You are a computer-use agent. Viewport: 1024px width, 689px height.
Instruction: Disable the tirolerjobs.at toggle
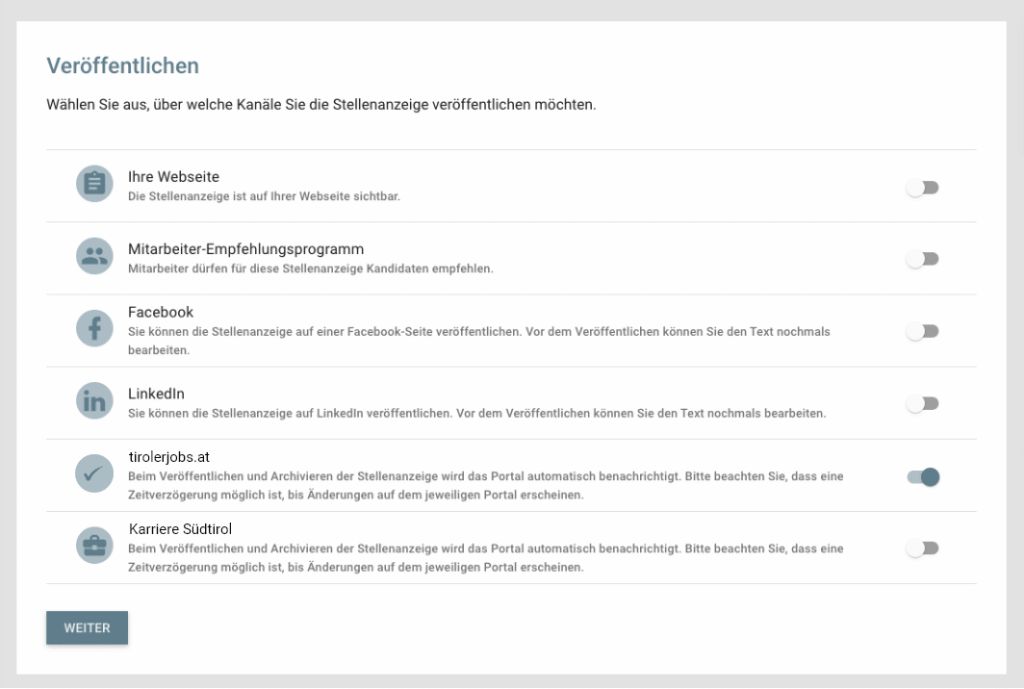pyautogui.click(x=923, y=477)
